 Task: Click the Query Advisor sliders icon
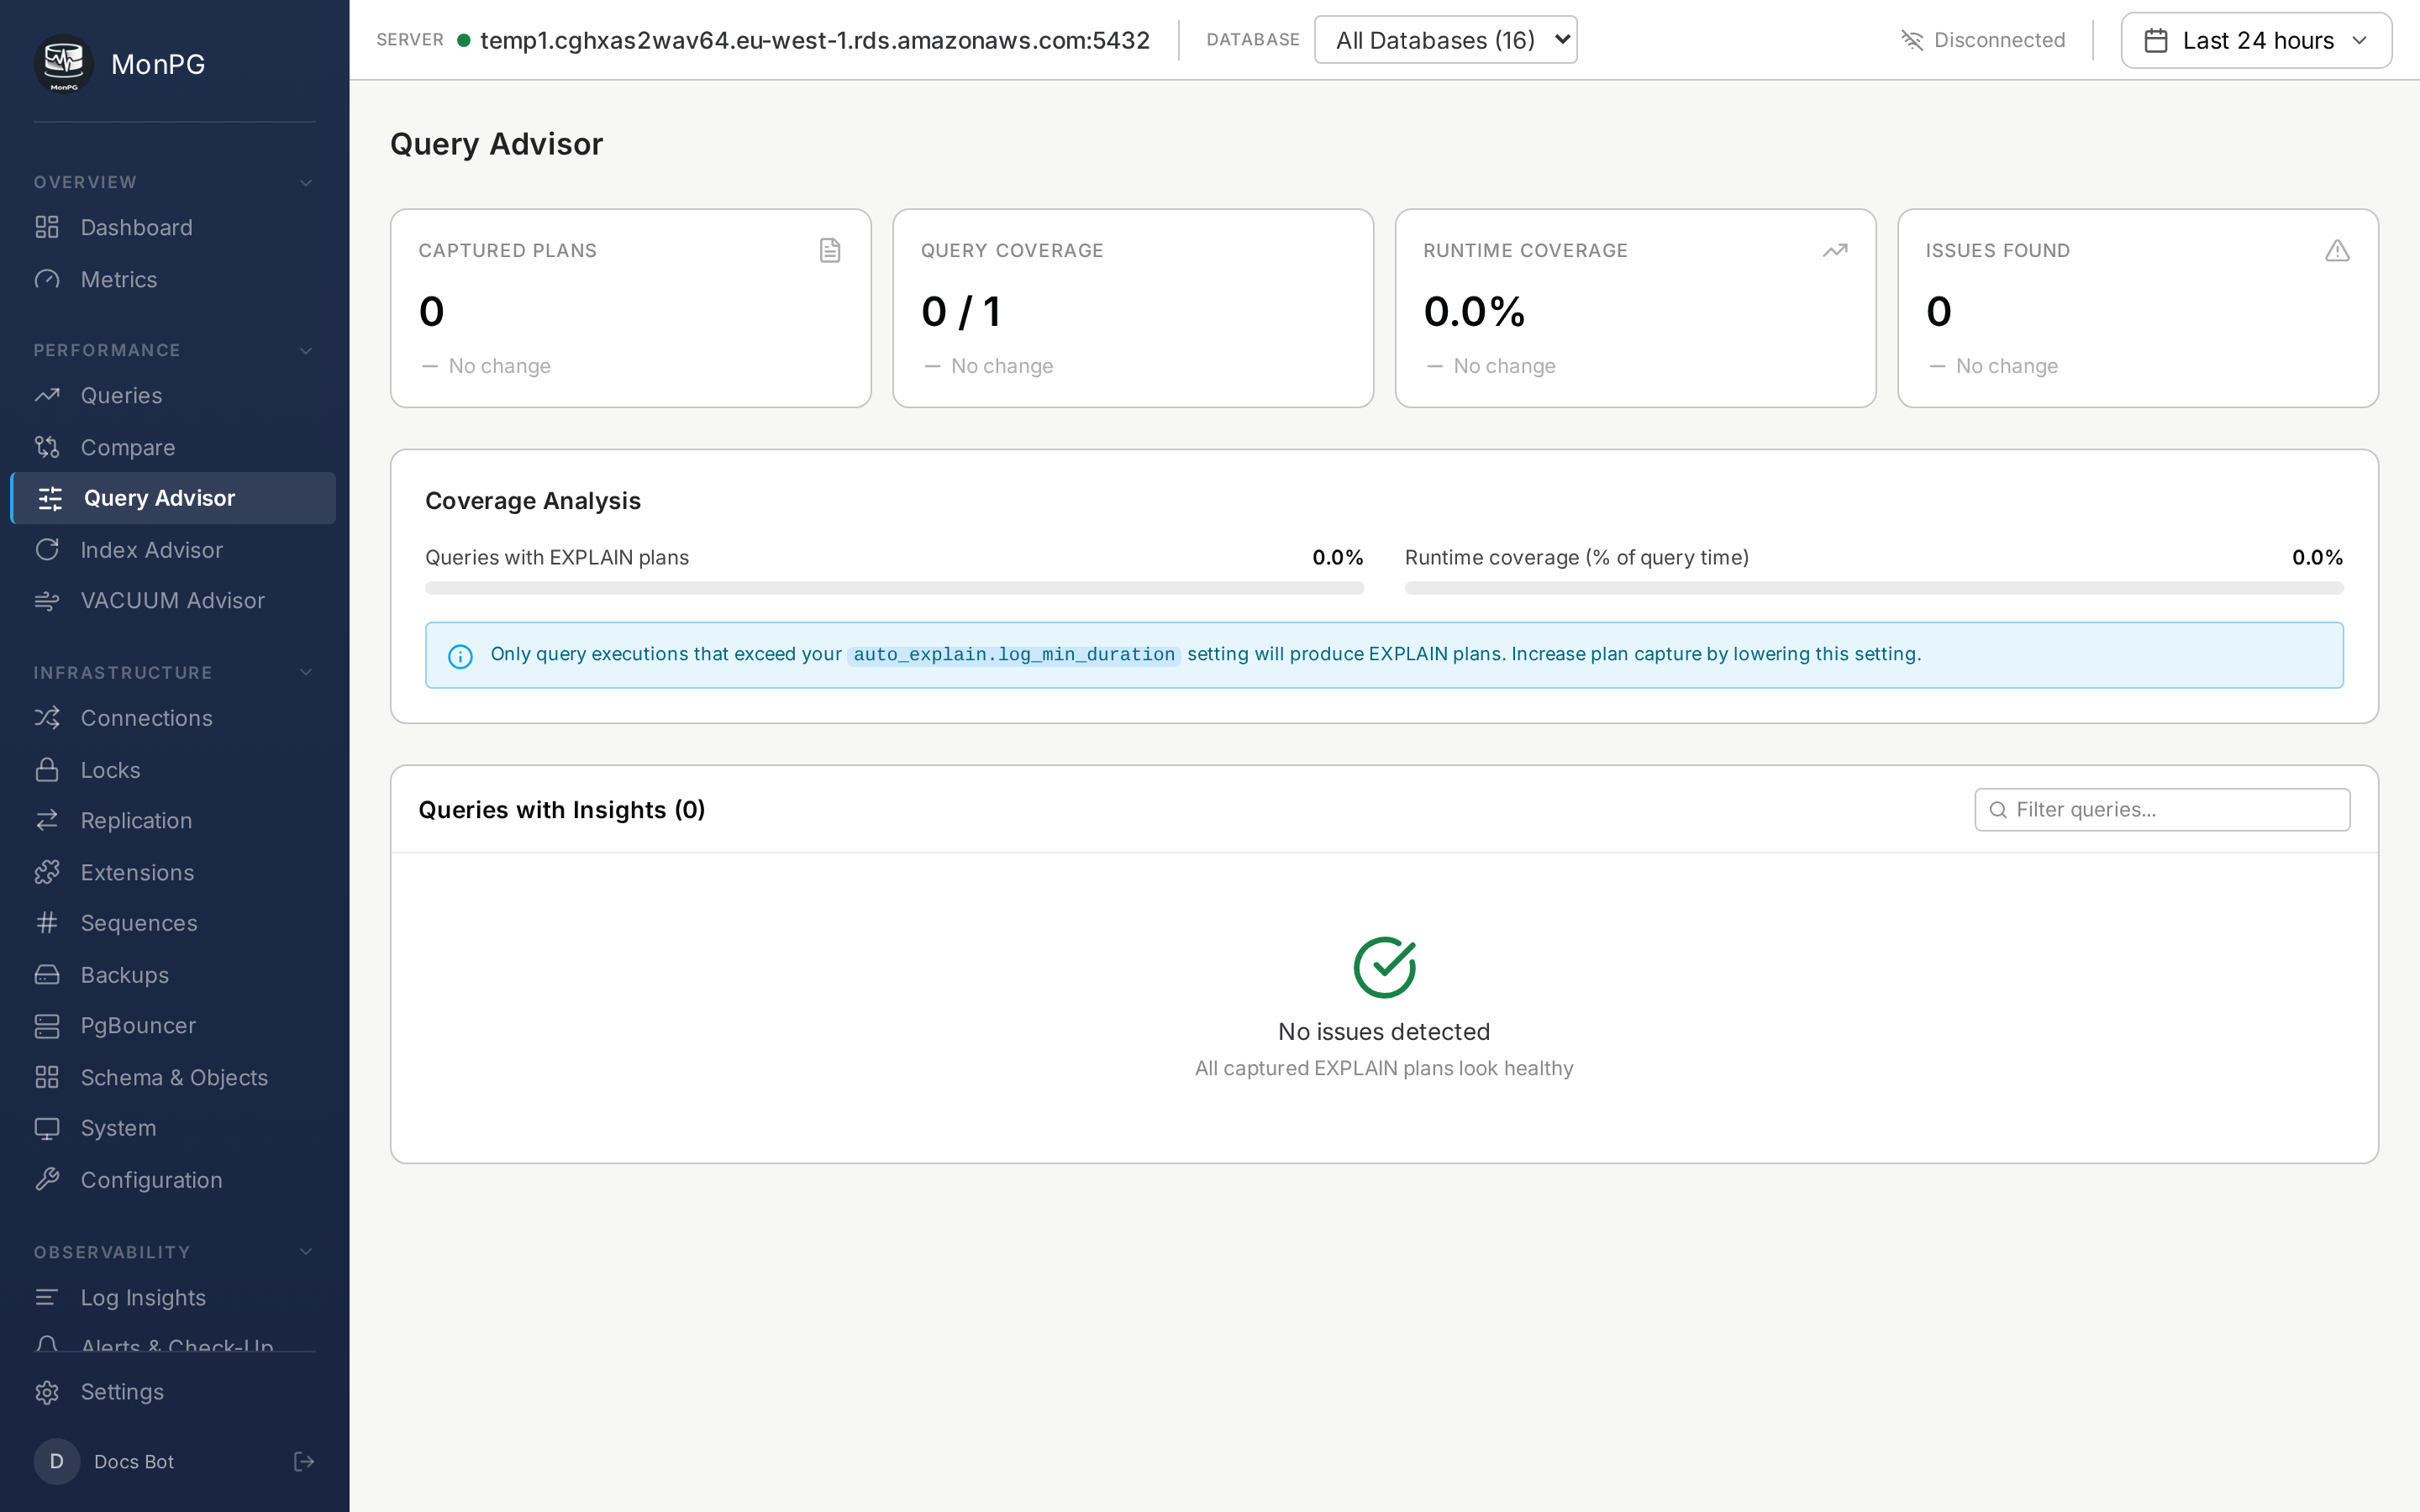click(x=50, y=498)
